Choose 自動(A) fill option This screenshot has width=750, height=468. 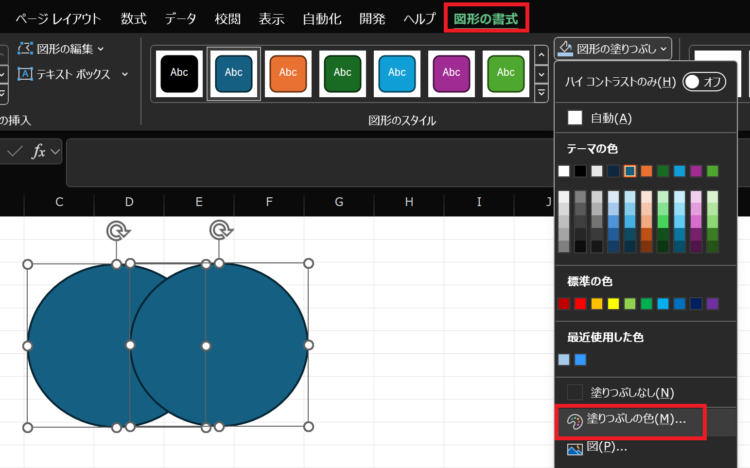tap(645, 118)
